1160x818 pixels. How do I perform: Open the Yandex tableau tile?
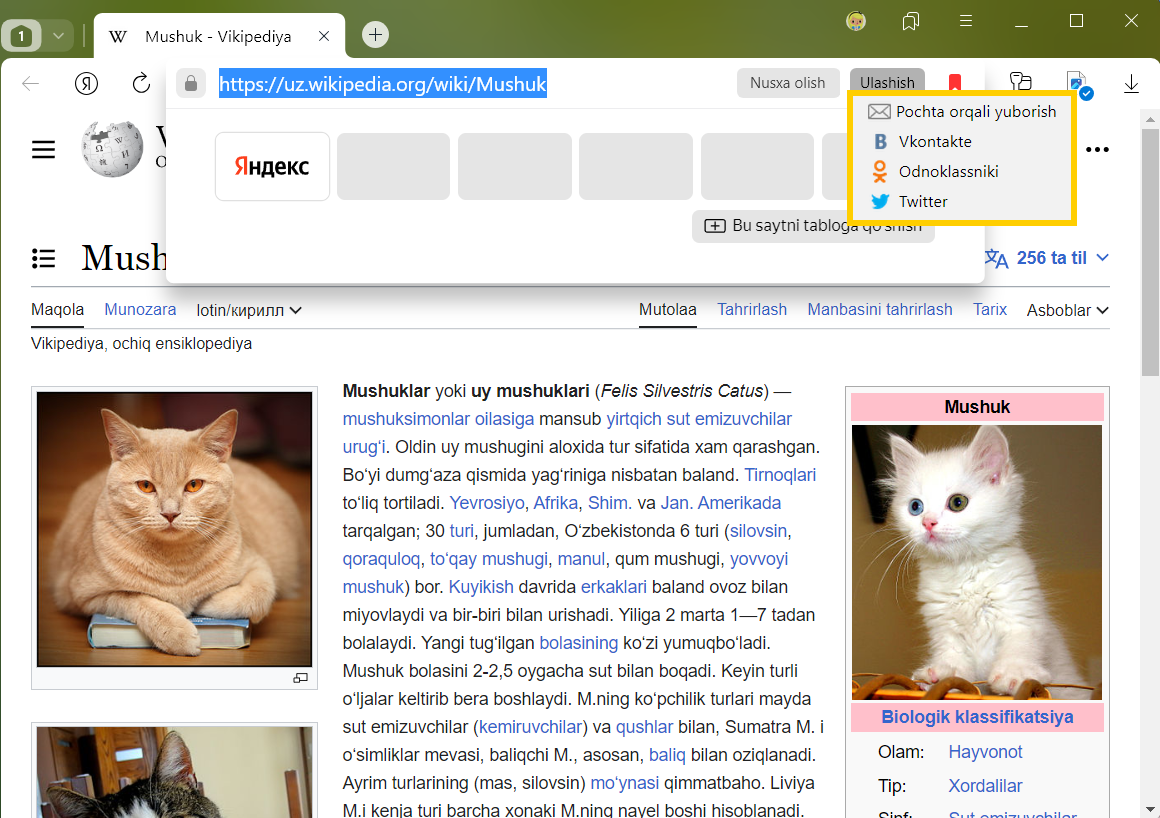coord(272,166)
